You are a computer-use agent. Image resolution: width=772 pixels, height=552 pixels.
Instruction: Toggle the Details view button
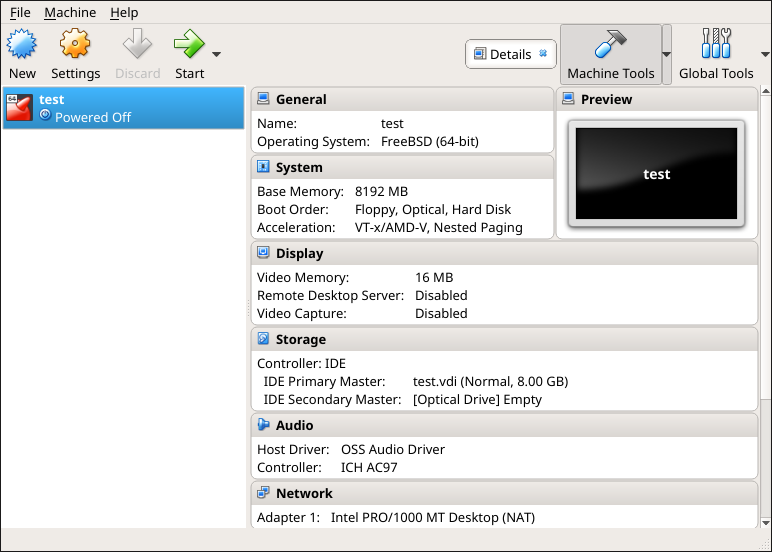pos(510,54)
